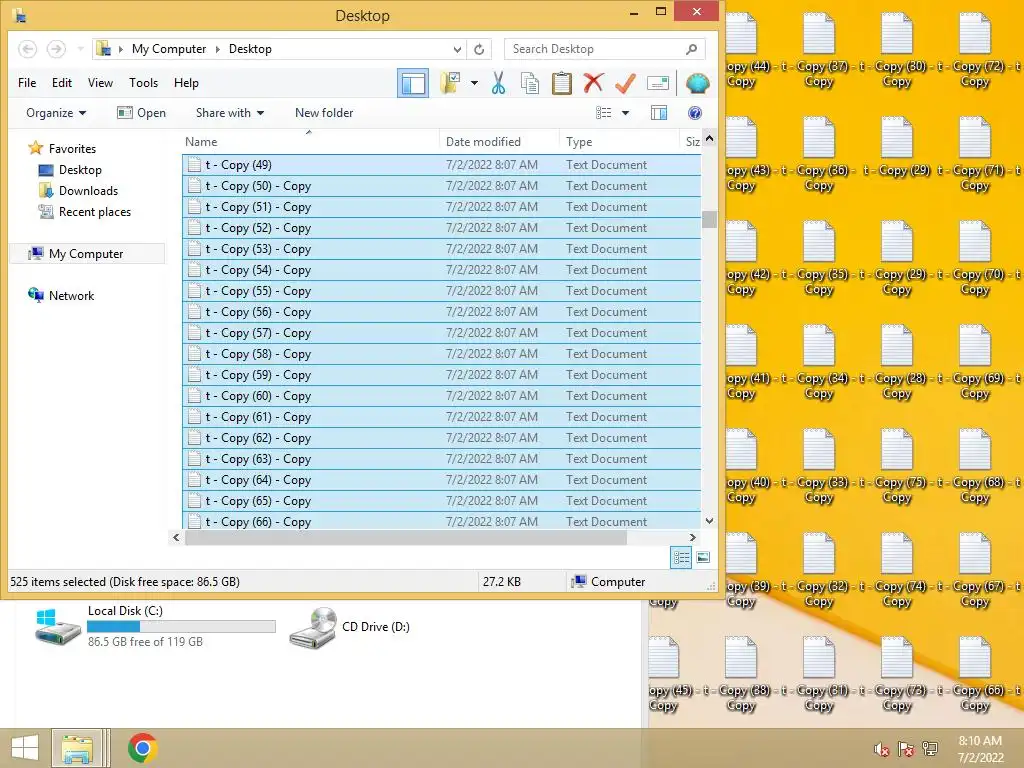The image size is (1024, 768).
Task: Expand folder options dropdown arrow
Action: (474, 83)
